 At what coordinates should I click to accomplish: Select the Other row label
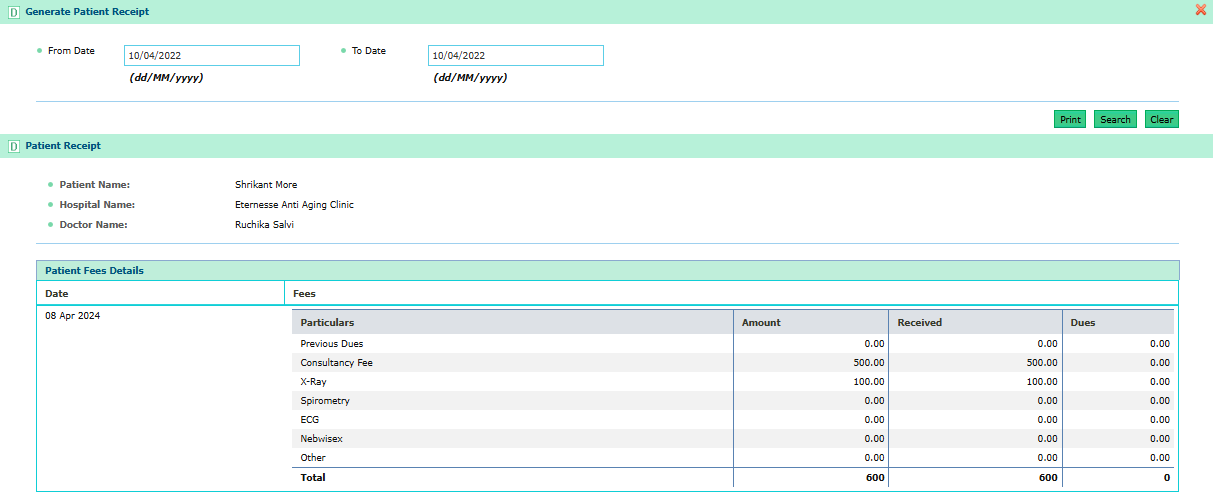[313, 458]
